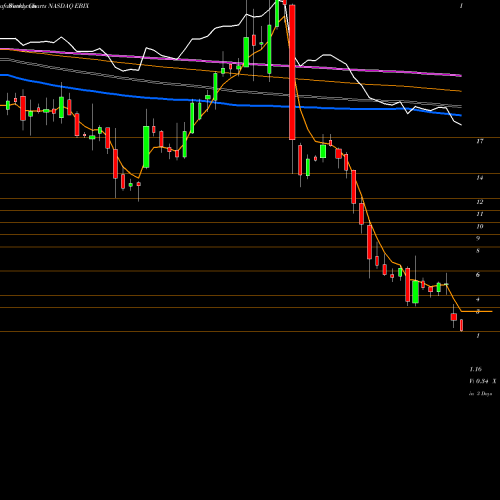Screen dimensions: 500x500
Task: Click the price axis label 10
Action: [x=480, y=227]
